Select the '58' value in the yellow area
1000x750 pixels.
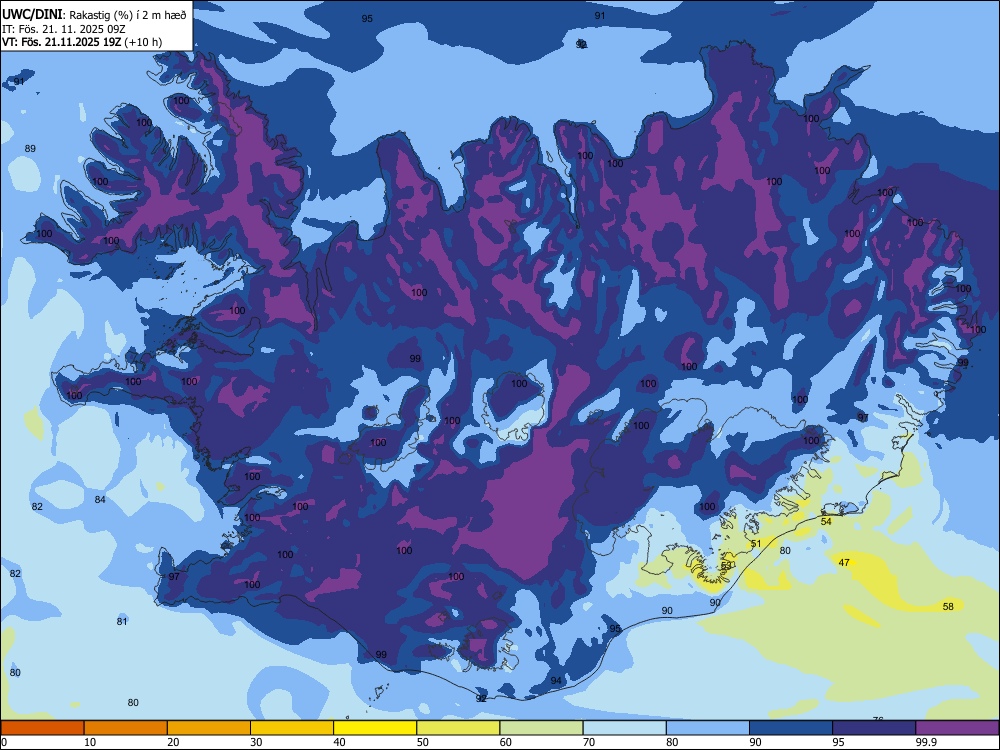click(948, 607)
